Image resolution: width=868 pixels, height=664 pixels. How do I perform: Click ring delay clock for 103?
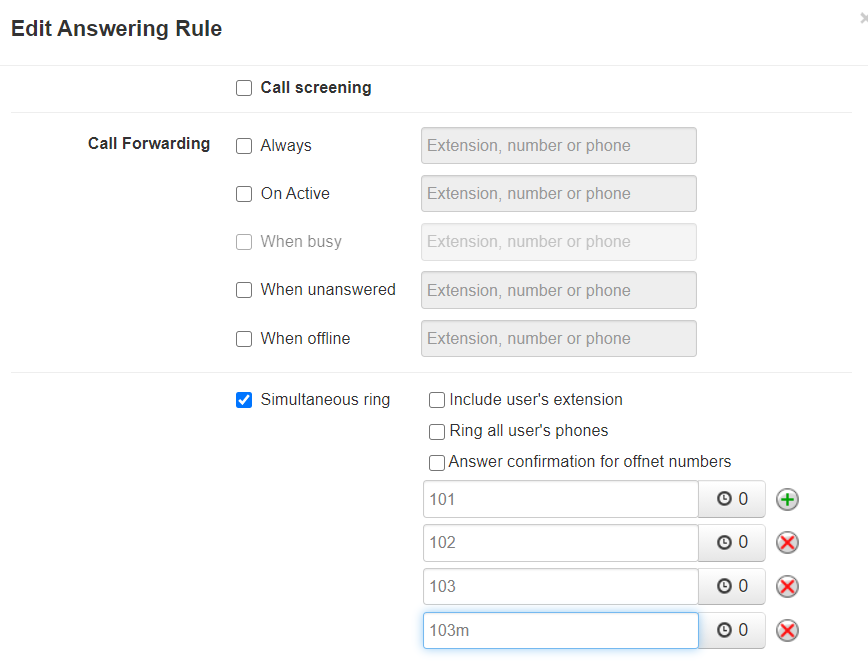click(732, 587)
